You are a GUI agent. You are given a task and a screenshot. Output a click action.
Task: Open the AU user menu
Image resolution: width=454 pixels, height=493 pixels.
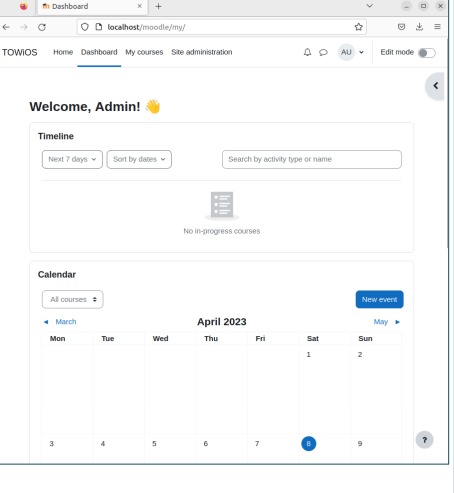pyautogui.click(x=351, y=52)
